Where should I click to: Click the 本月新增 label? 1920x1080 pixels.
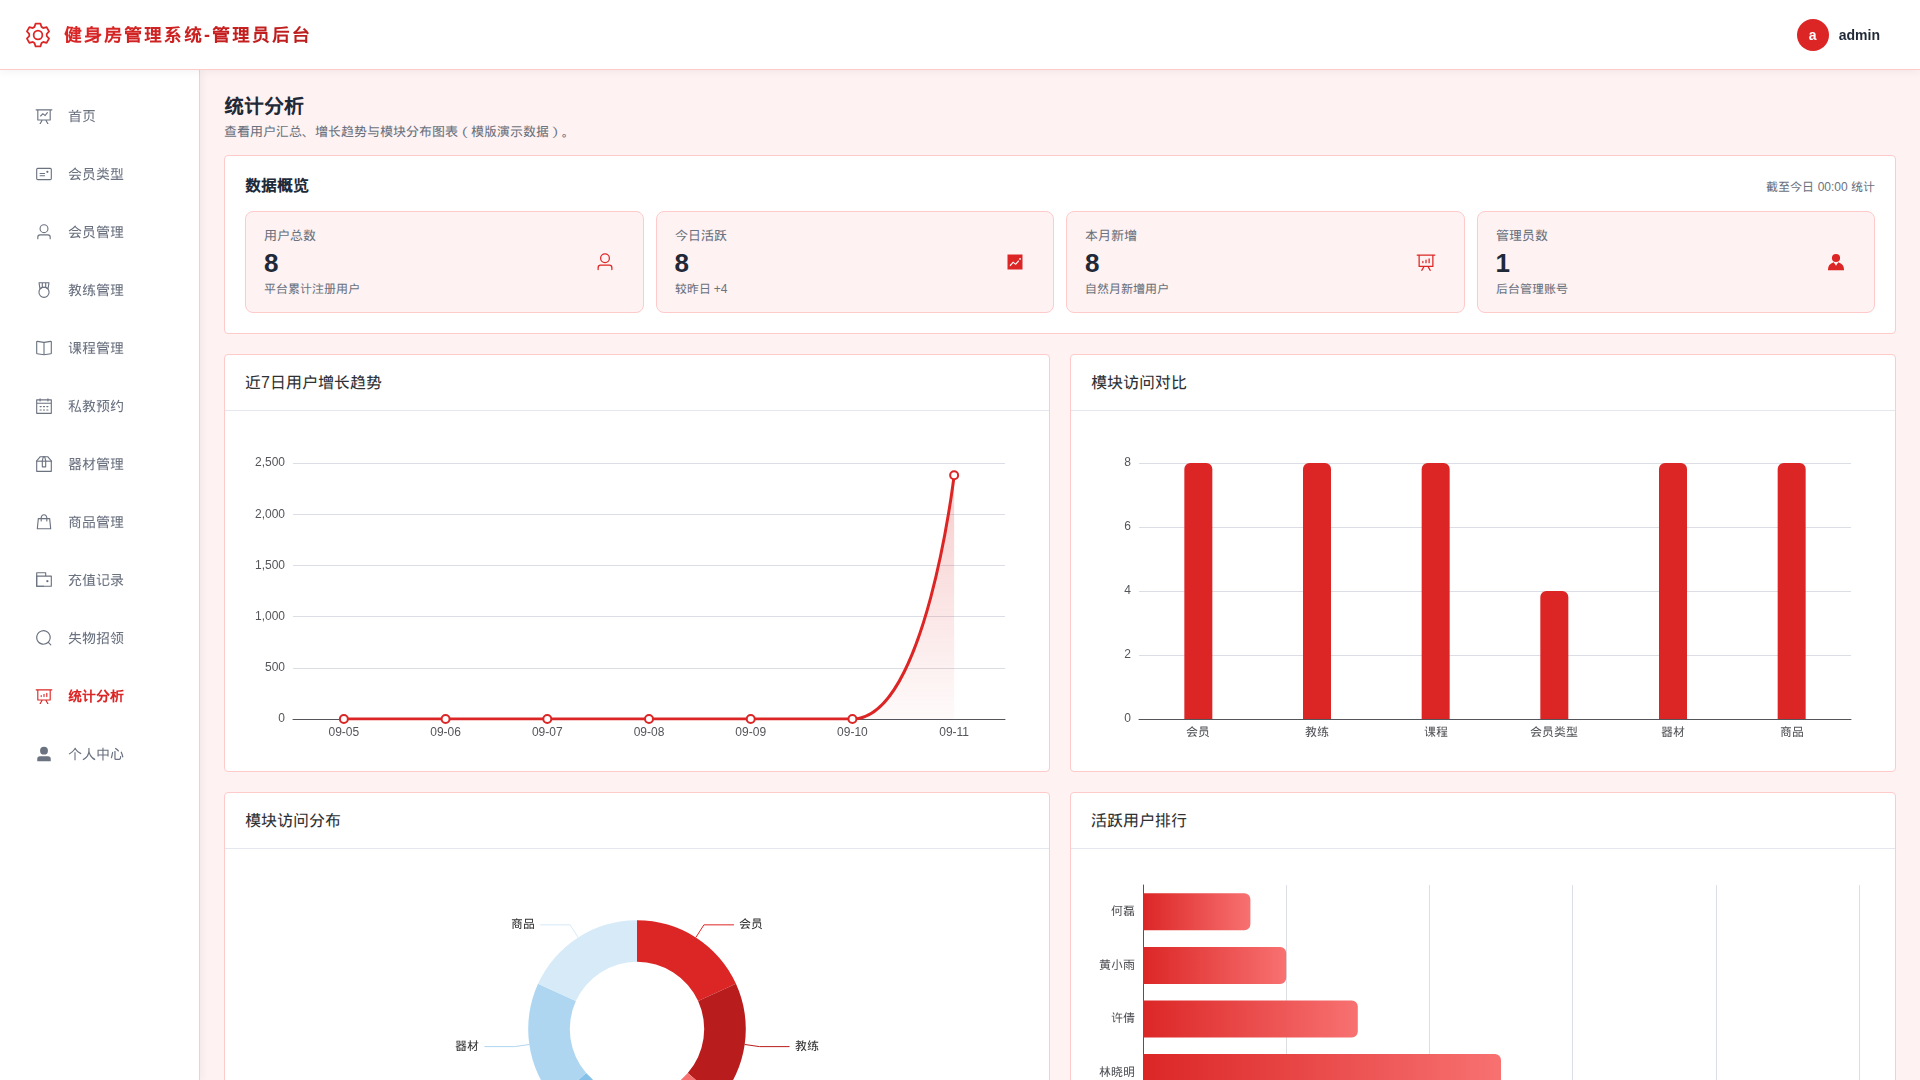pyautogui.click(x=1111, y=236)
